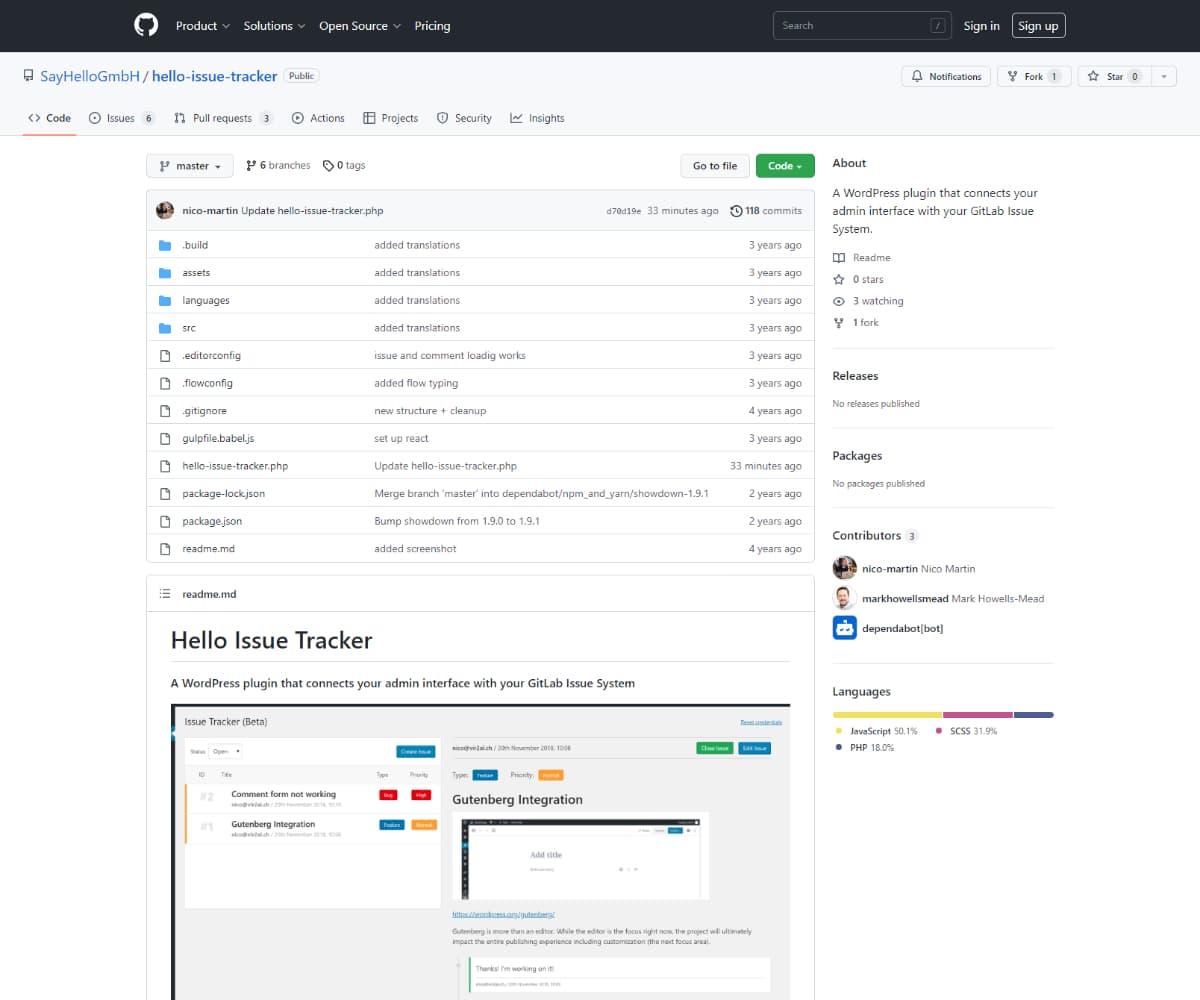Click the .flowconfig file icon

[166, 383]
